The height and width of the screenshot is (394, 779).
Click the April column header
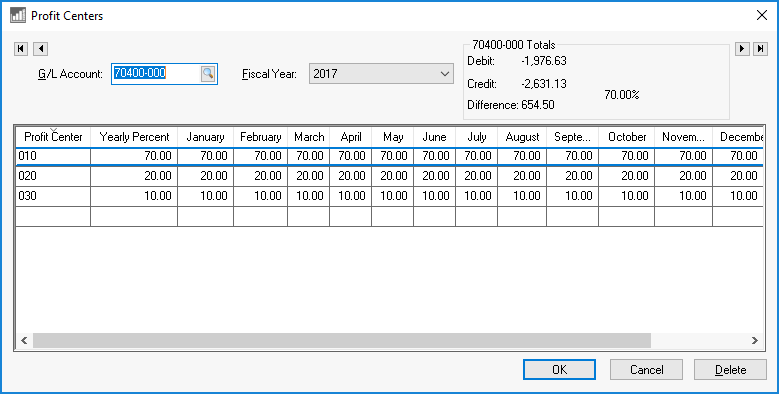pyautogui.click(x=351, y=137)
